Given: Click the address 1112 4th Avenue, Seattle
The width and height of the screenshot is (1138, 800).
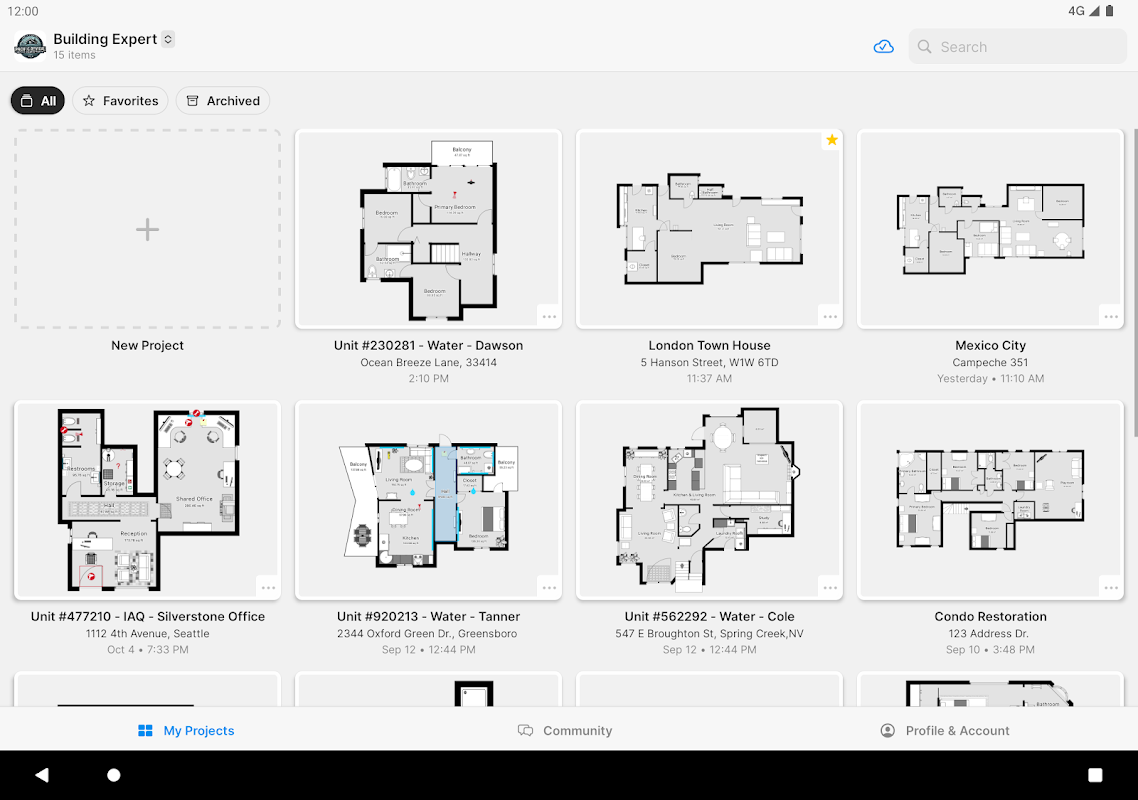Looking at the screenshot, I should point(147,633).
